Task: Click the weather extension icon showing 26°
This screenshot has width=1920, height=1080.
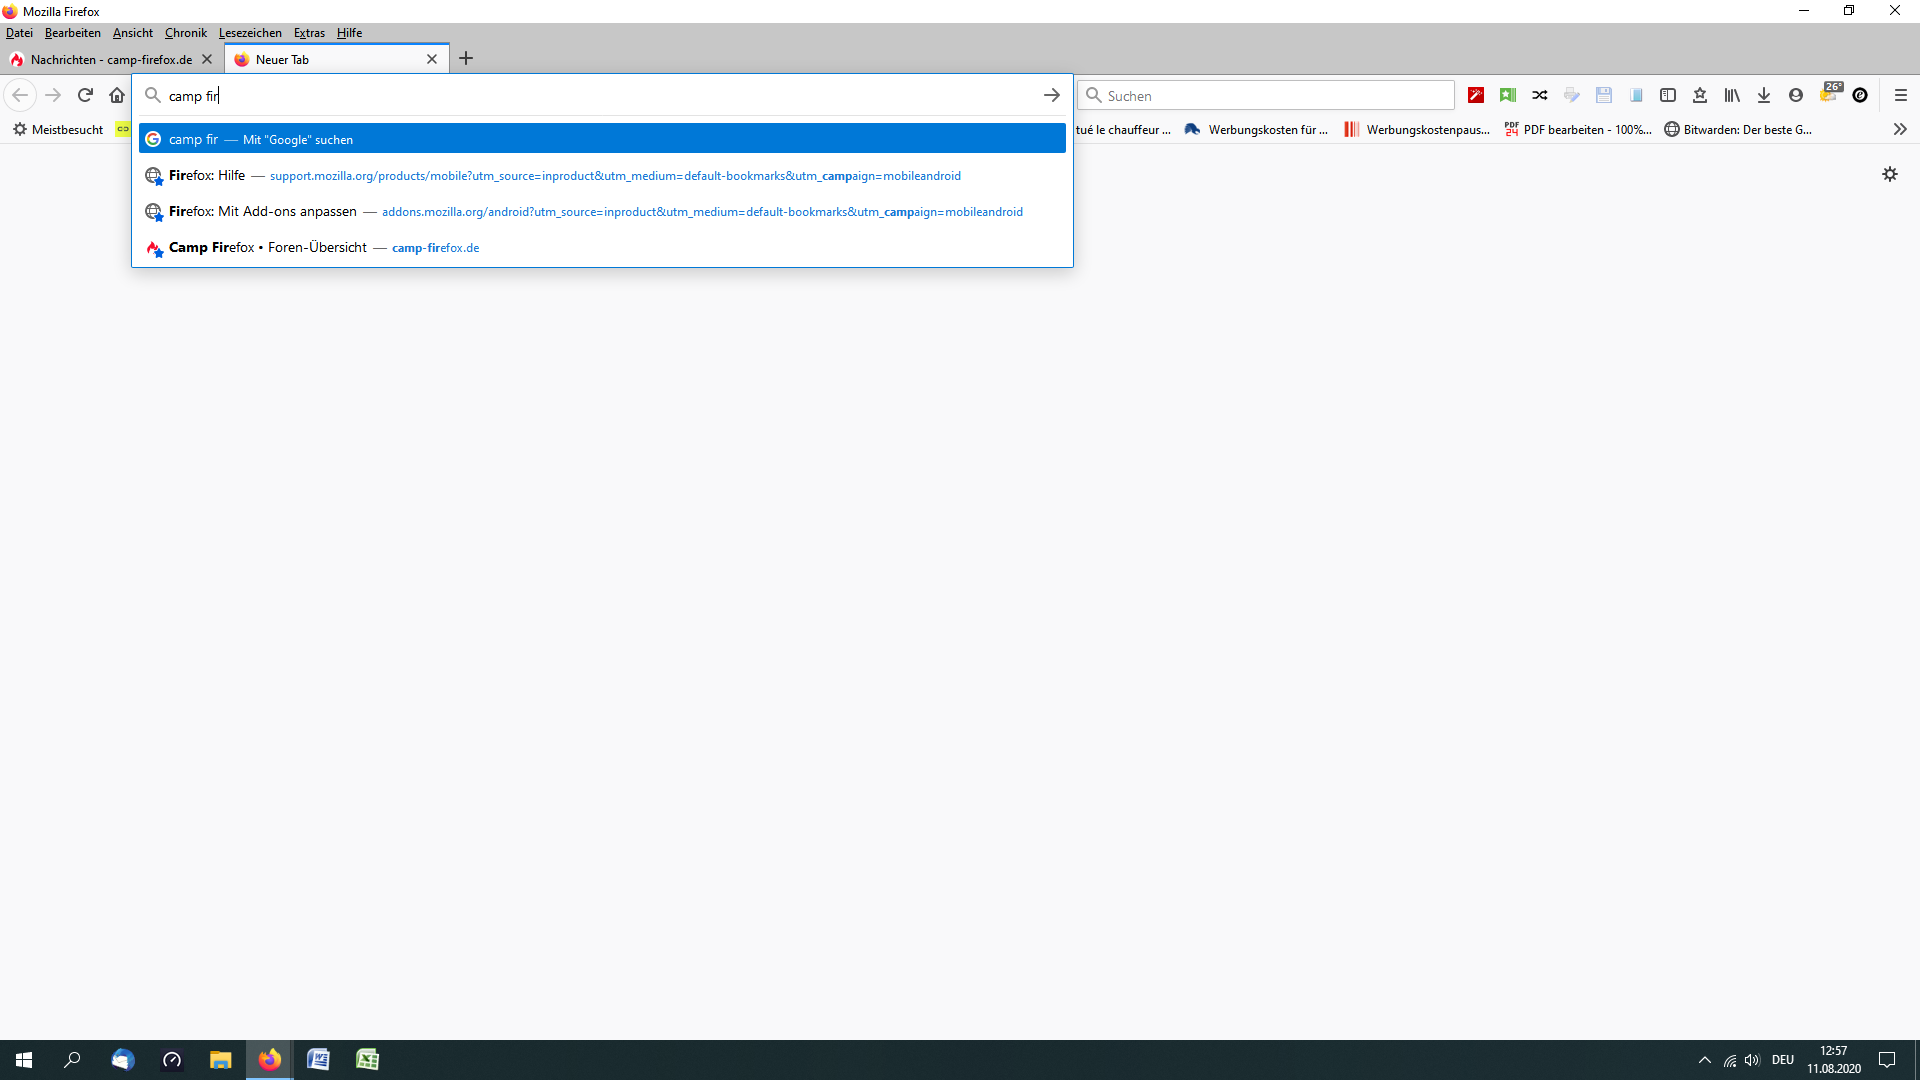Action: click(1829, 94)
